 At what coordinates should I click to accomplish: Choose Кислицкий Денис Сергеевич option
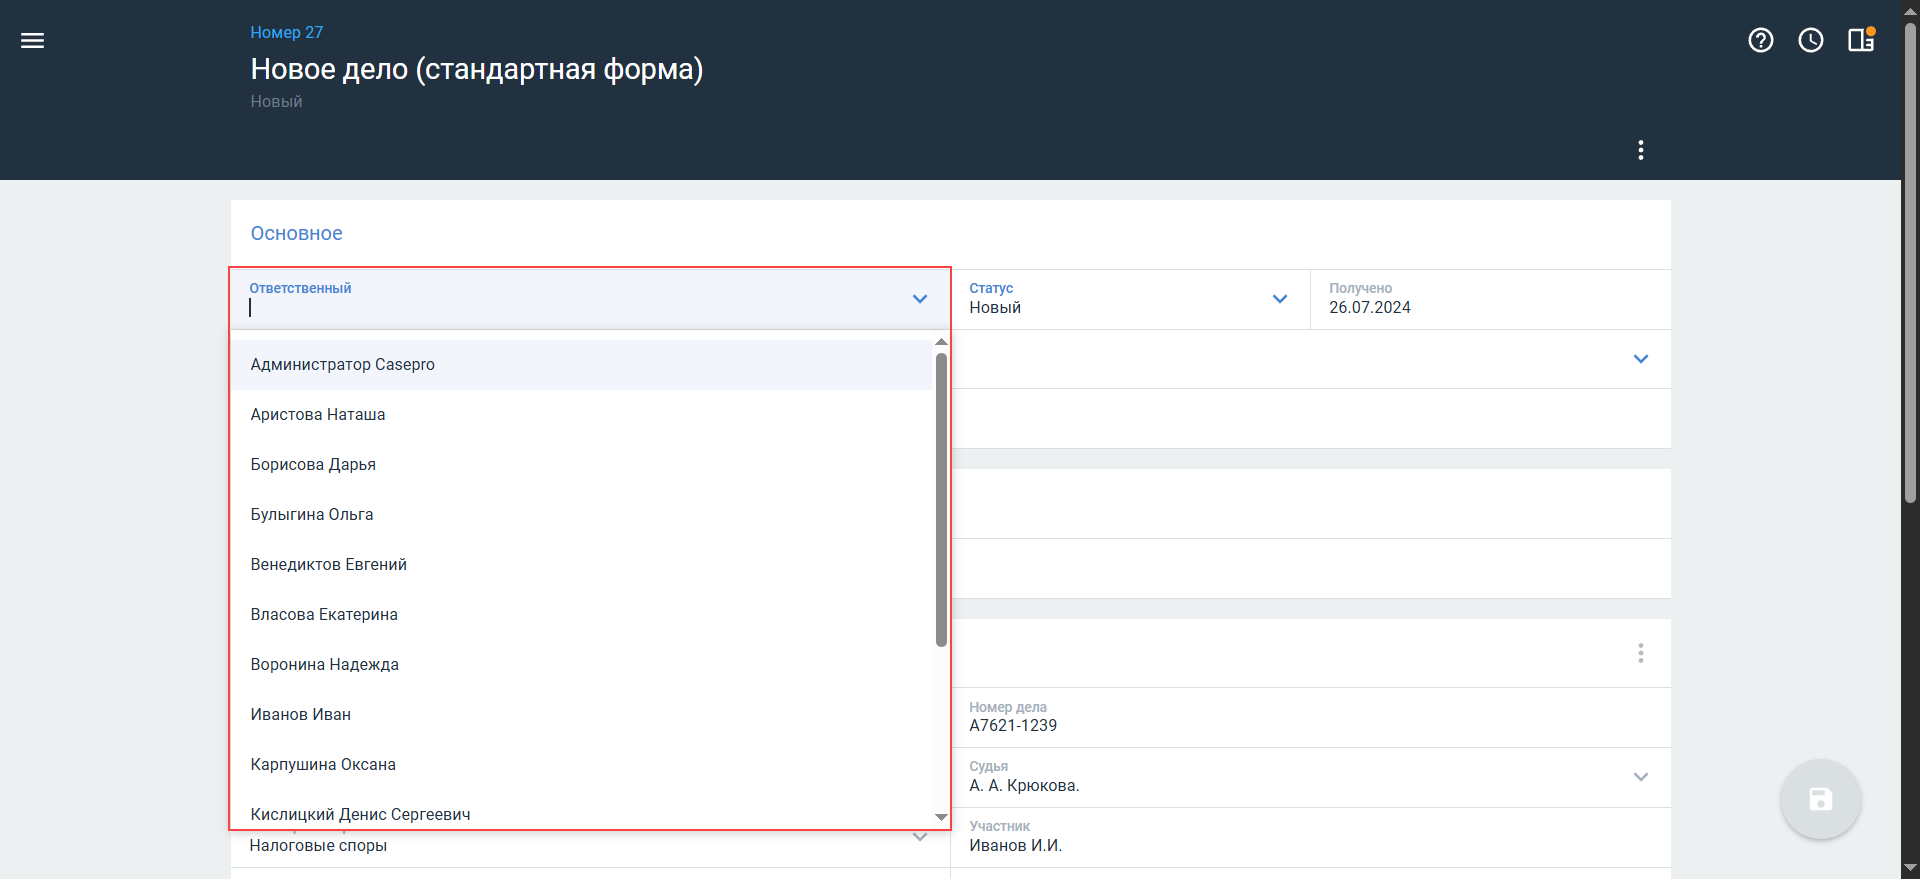pos(360,814)
